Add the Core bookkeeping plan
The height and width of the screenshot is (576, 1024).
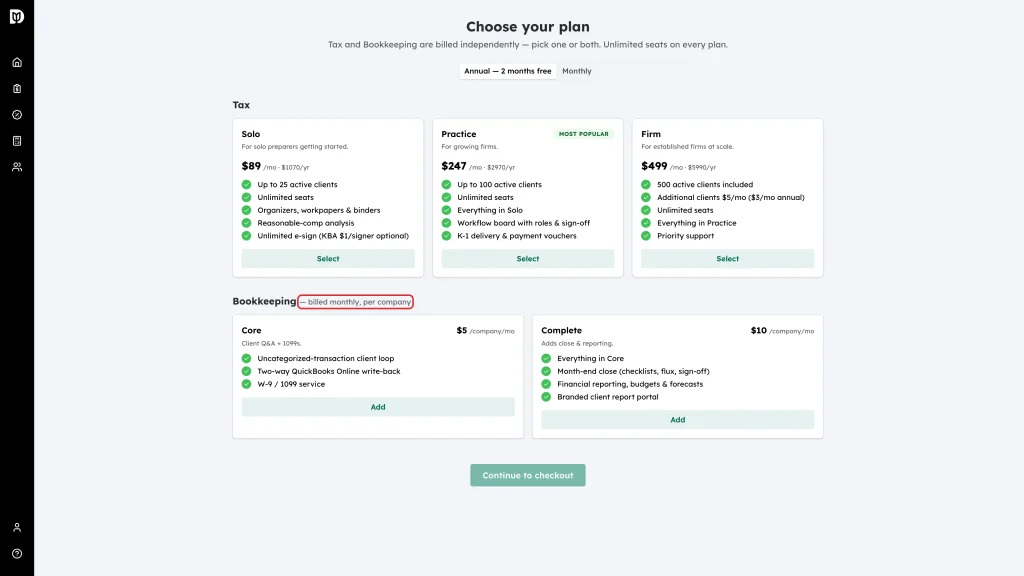[x=378, y=407]
